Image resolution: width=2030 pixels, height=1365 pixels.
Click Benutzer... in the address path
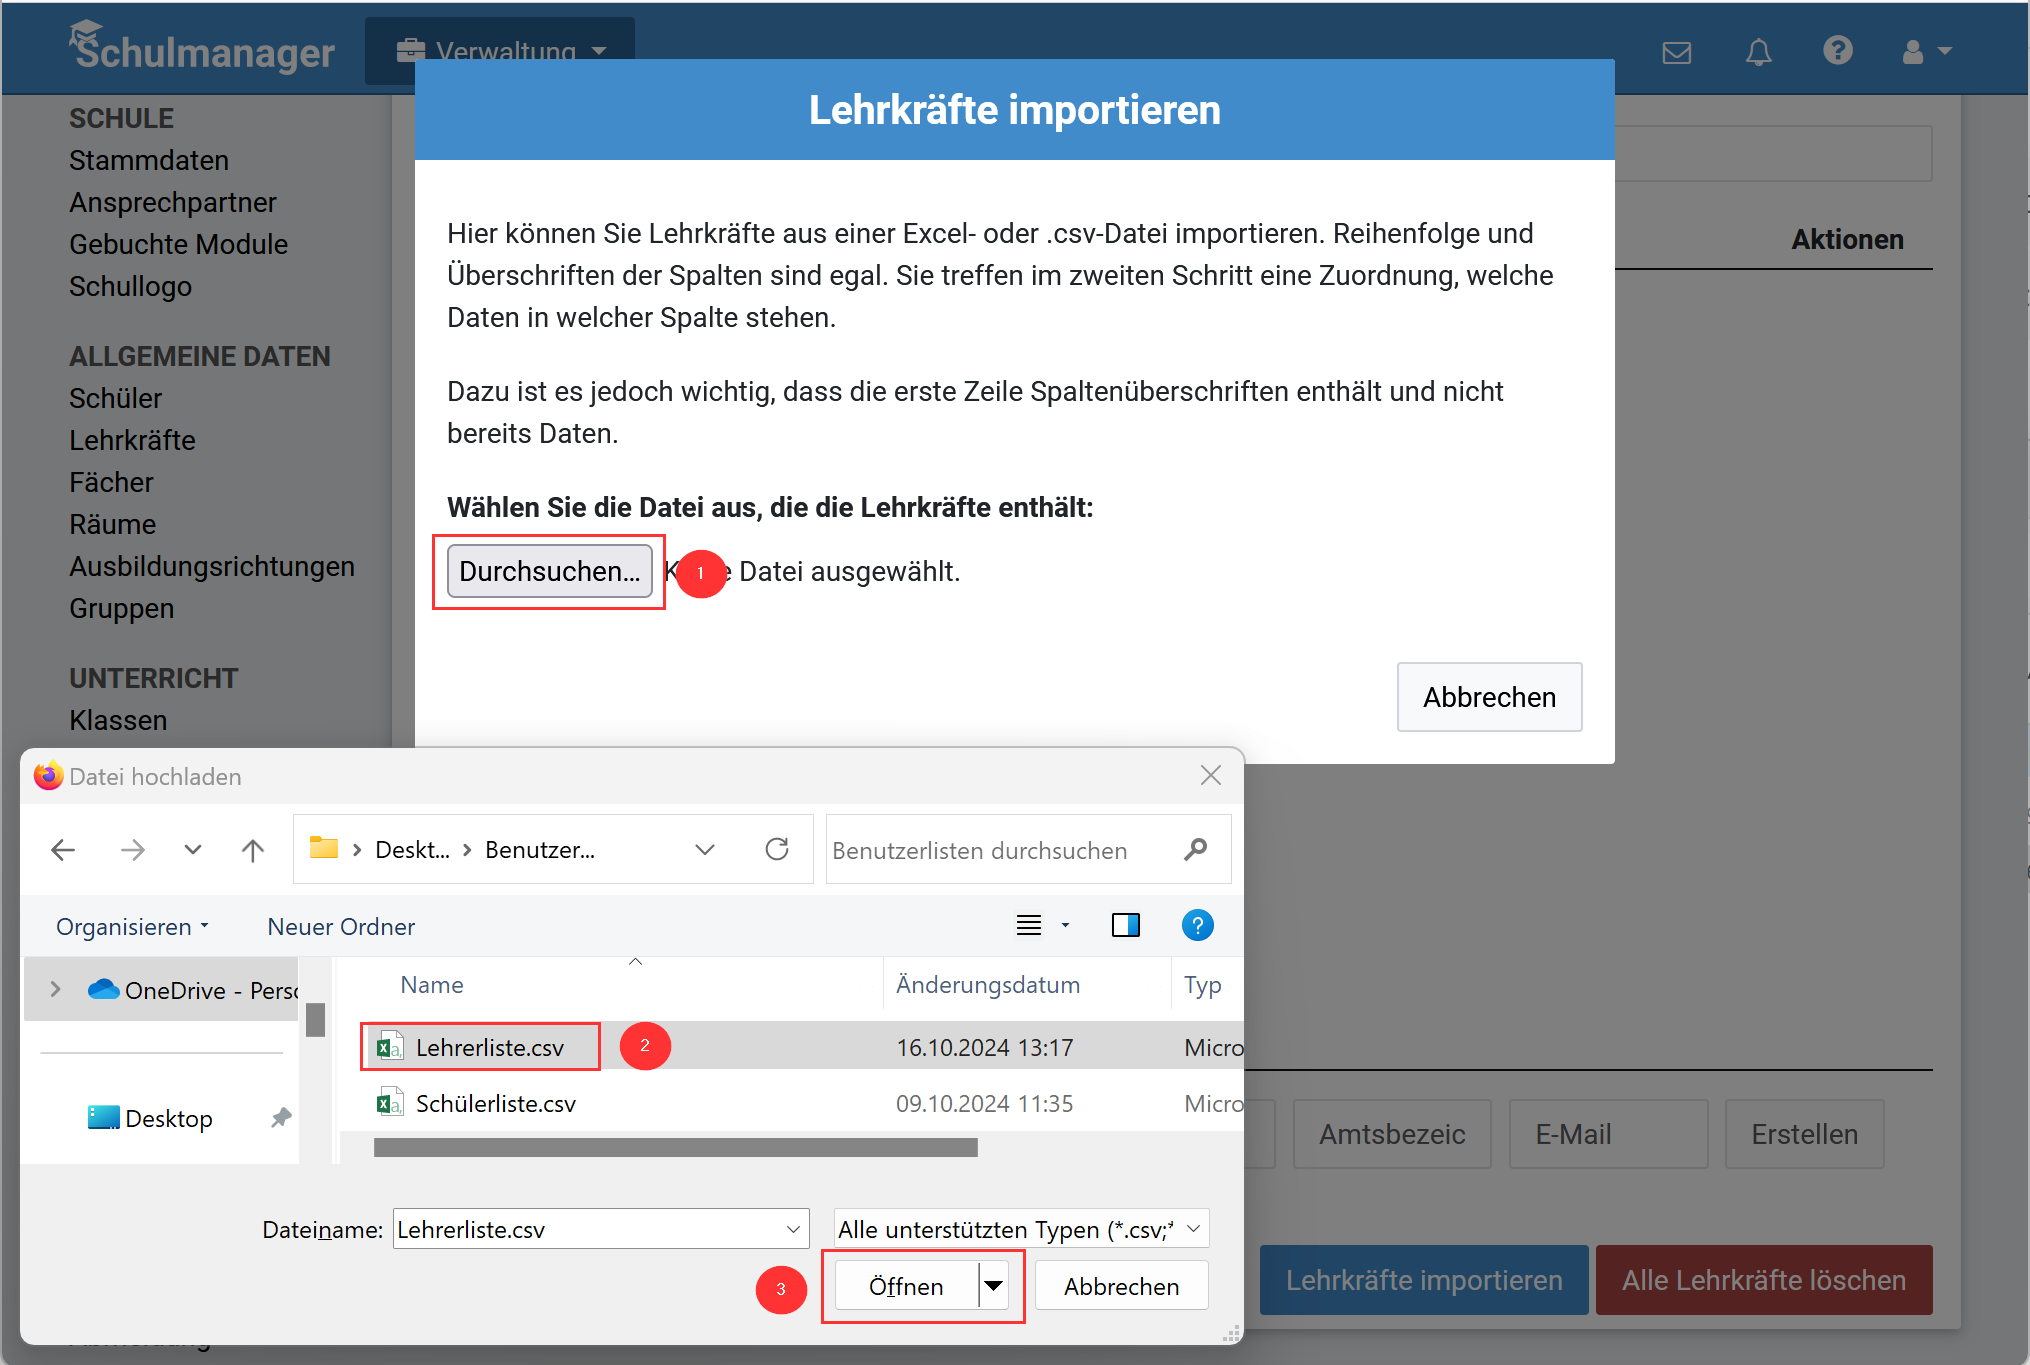point(540,850)
